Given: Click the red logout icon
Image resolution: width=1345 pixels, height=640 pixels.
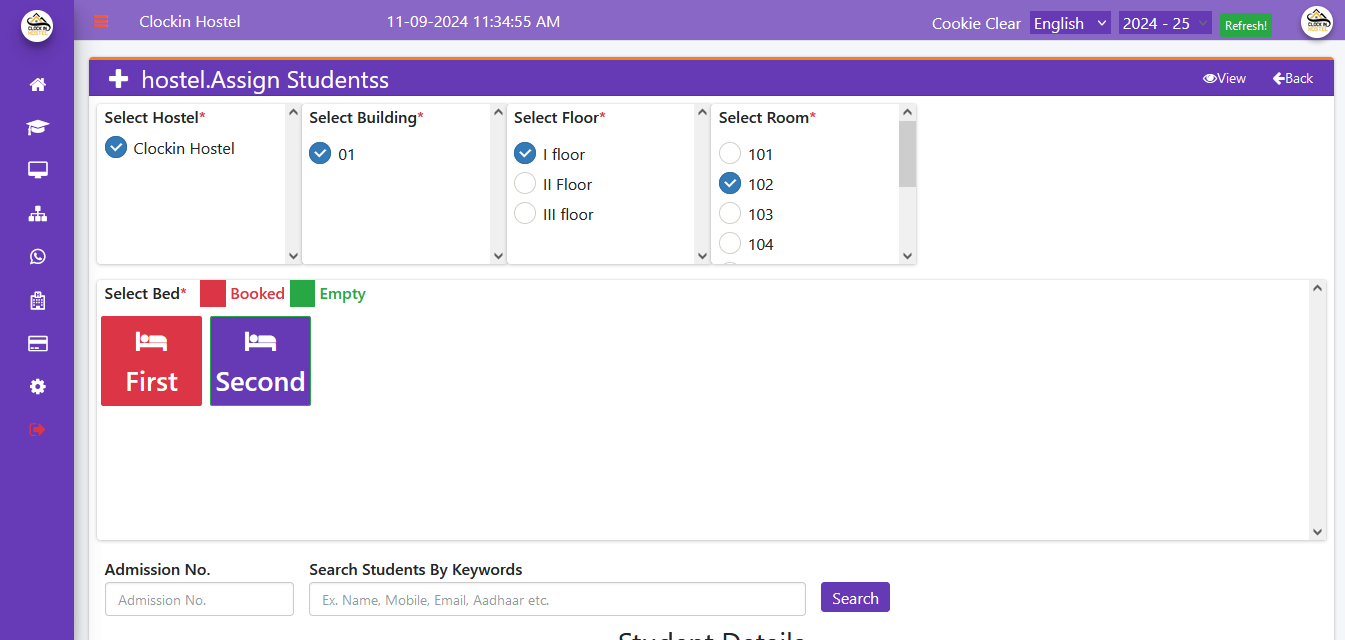Looking at the screenshot, I should (38, 429).
